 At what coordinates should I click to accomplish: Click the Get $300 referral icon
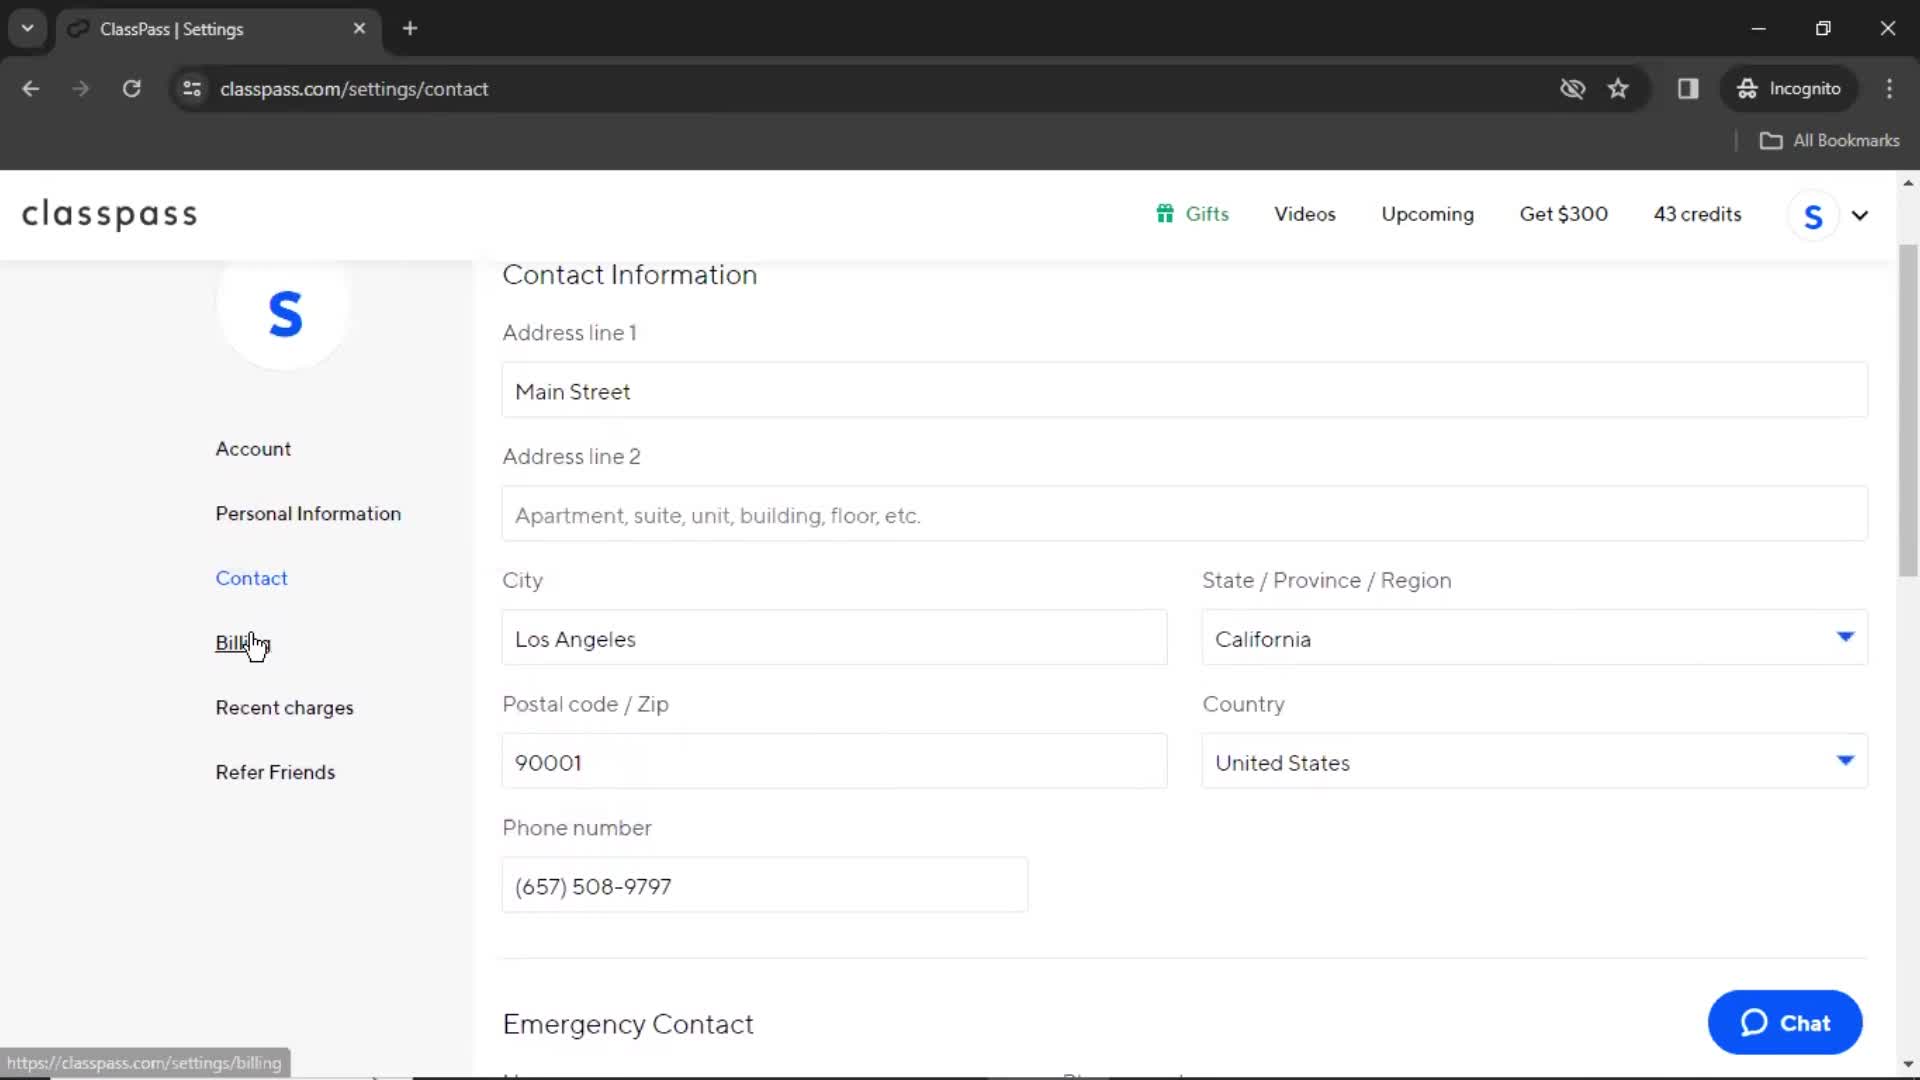click(x=1564, y=214)
